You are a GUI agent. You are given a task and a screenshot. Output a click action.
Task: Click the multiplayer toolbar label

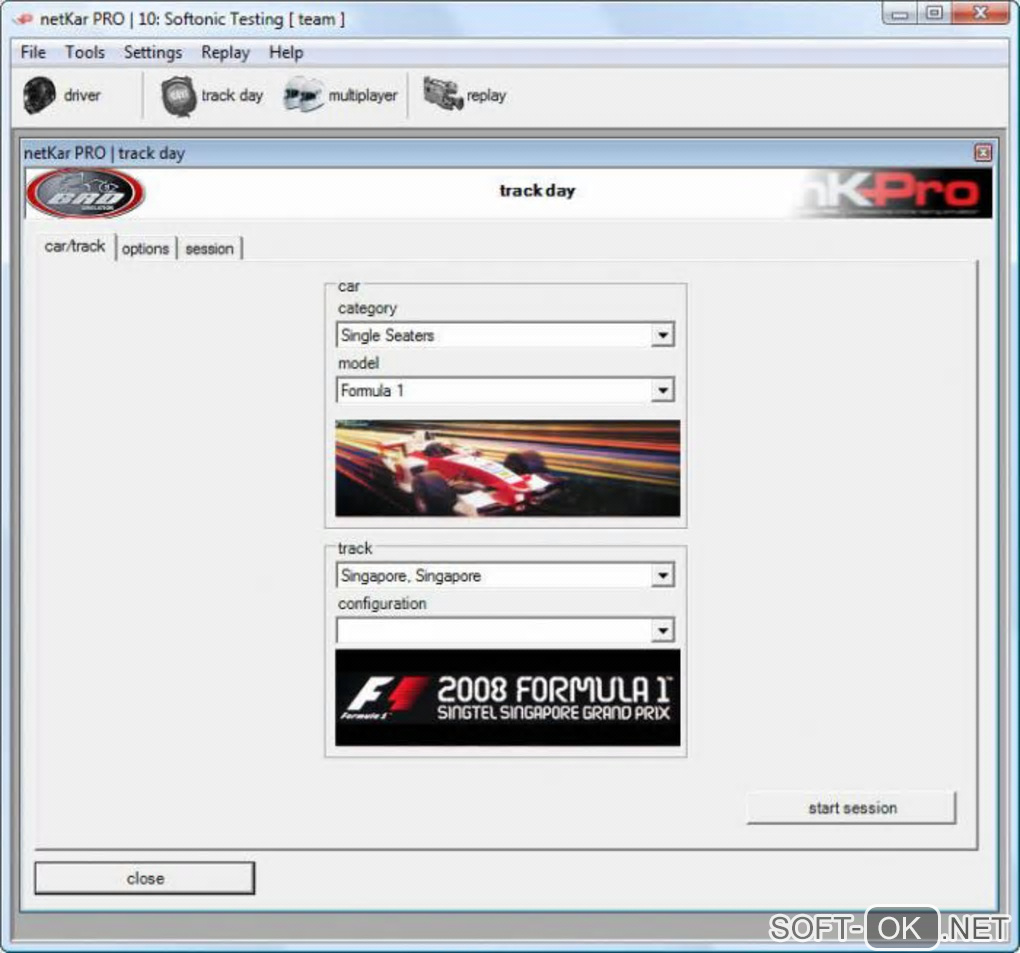click(x=362, y=96)
